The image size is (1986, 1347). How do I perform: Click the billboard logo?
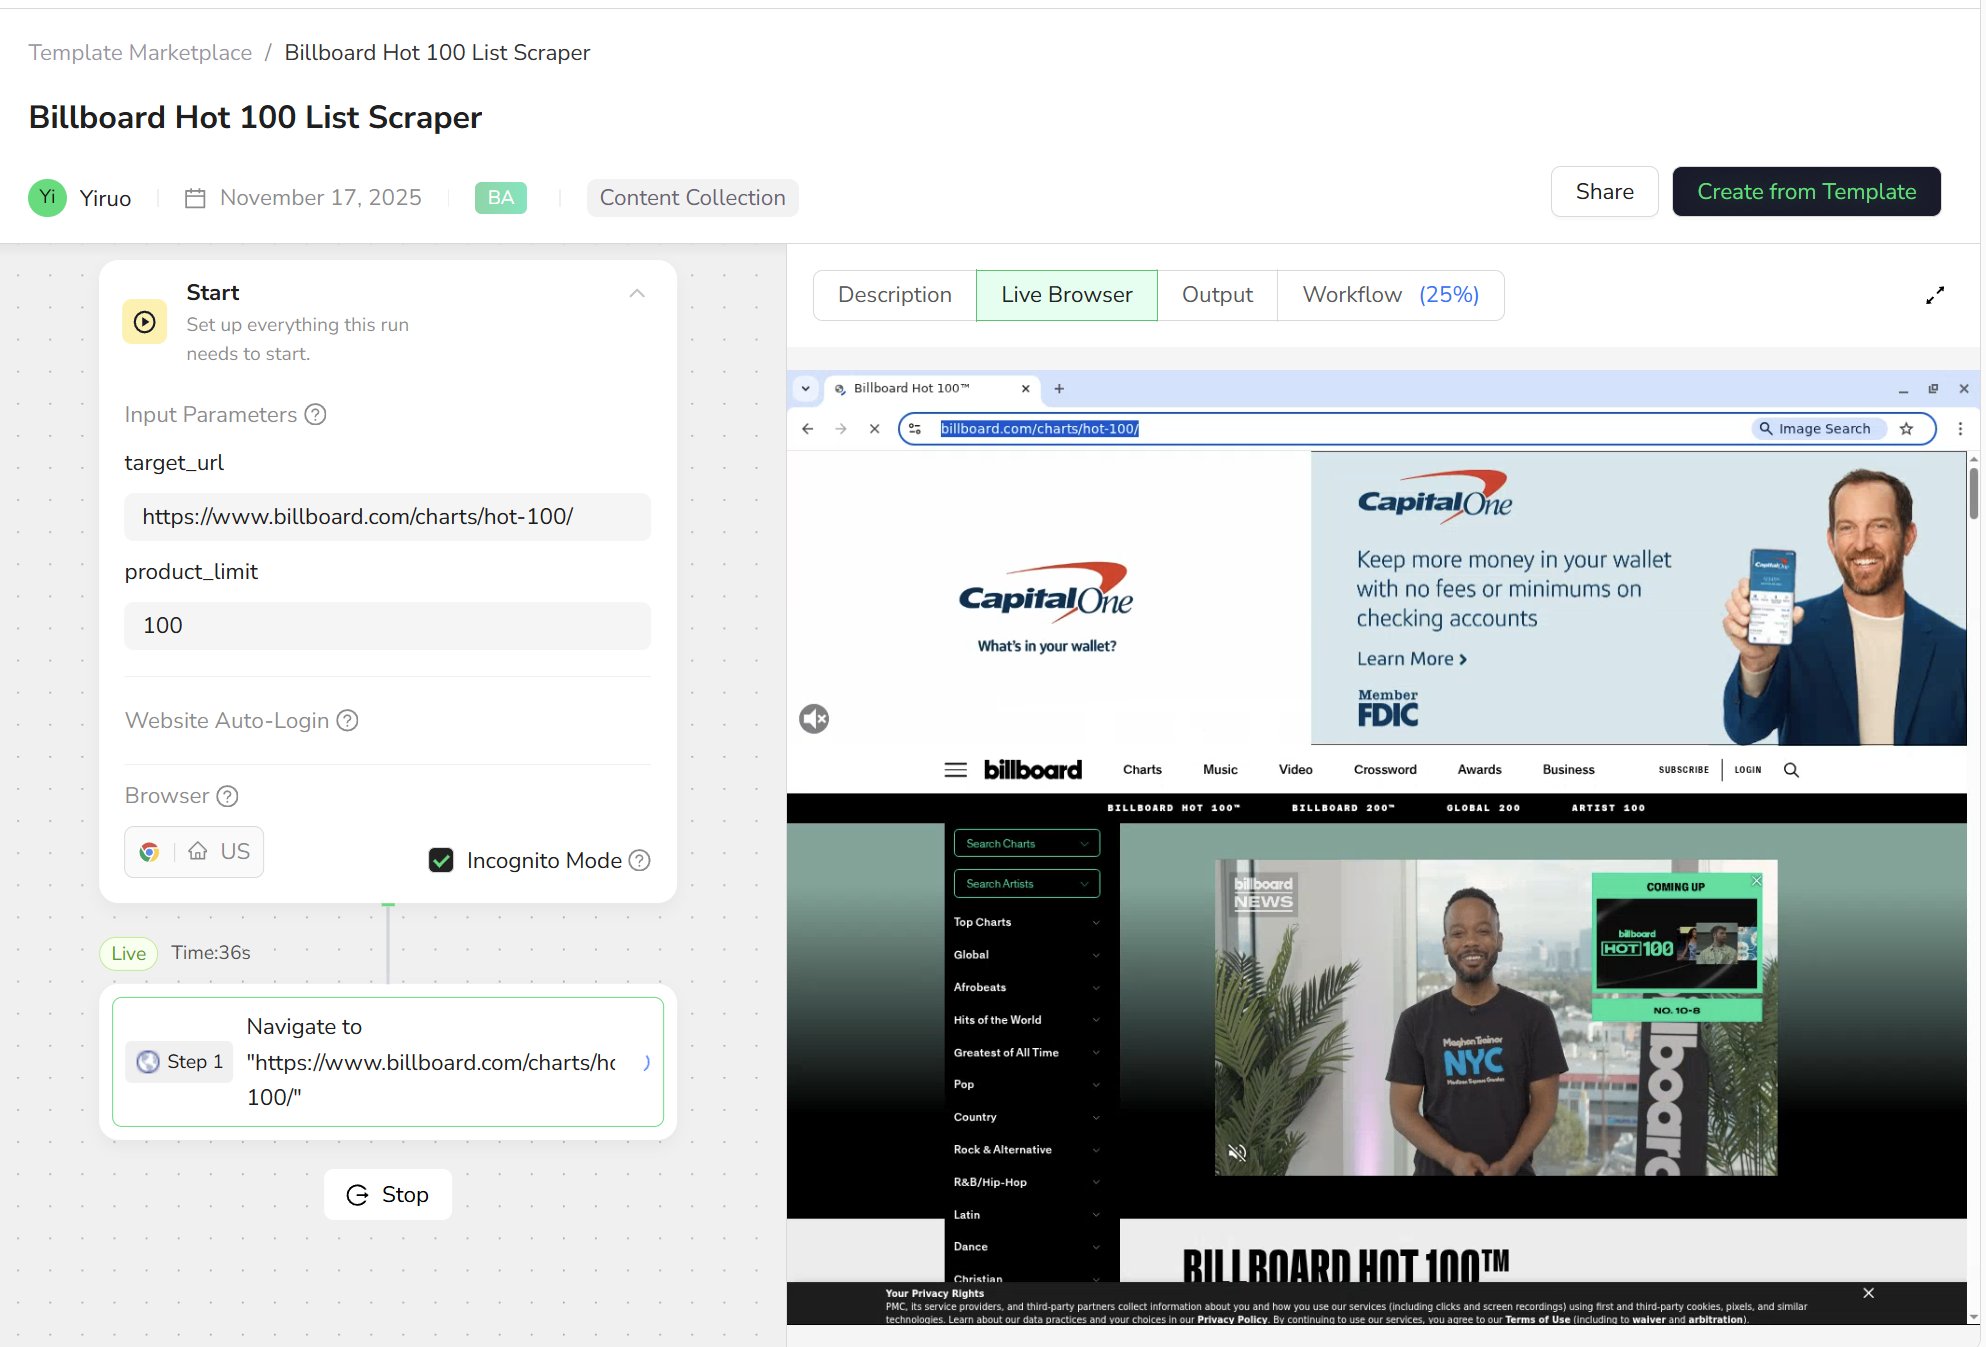[x=1033, y=770]
